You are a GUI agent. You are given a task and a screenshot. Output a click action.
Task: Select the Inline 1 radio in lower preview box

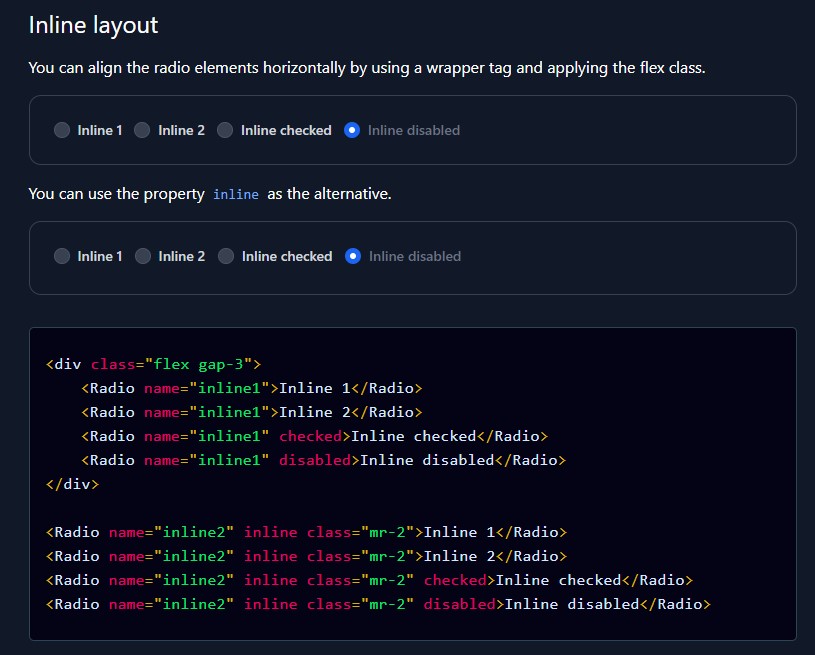(62, 256)
